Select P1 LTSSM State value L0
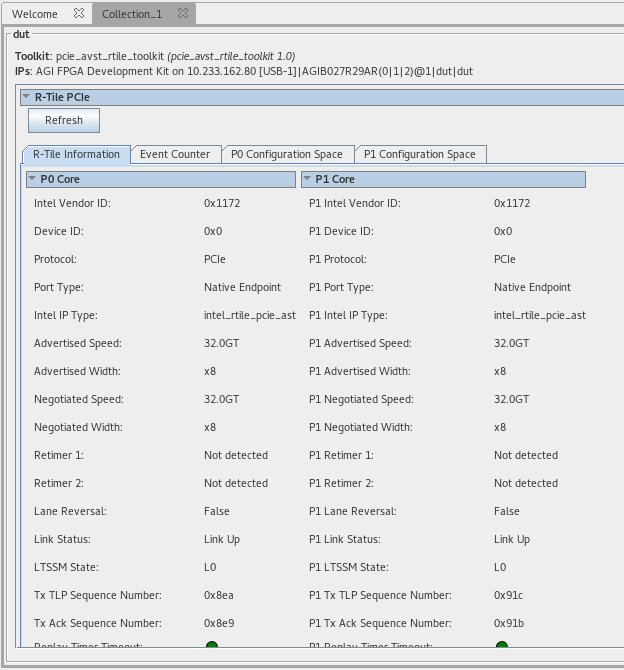This screenshot has height=670, width=624. coord(500,567)
